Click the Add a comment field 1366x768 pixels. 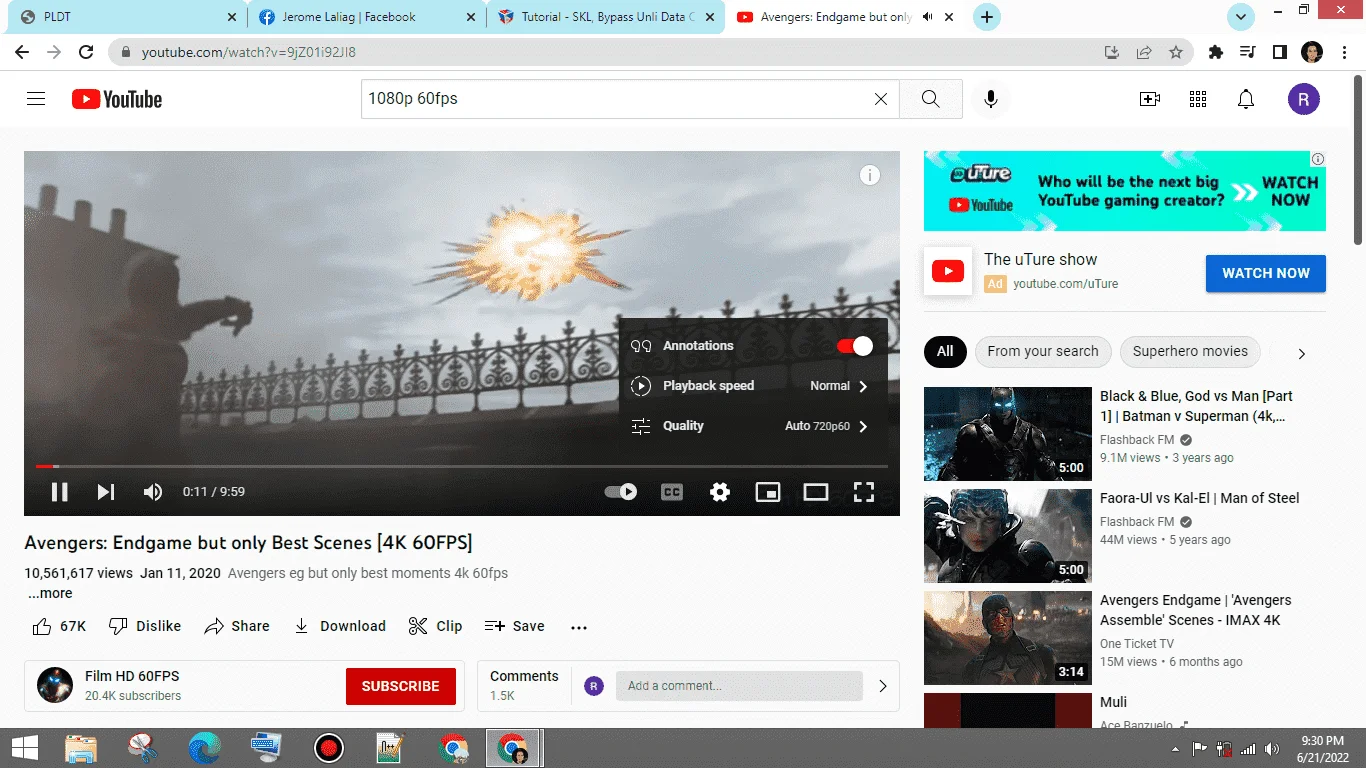click(739, 686)
